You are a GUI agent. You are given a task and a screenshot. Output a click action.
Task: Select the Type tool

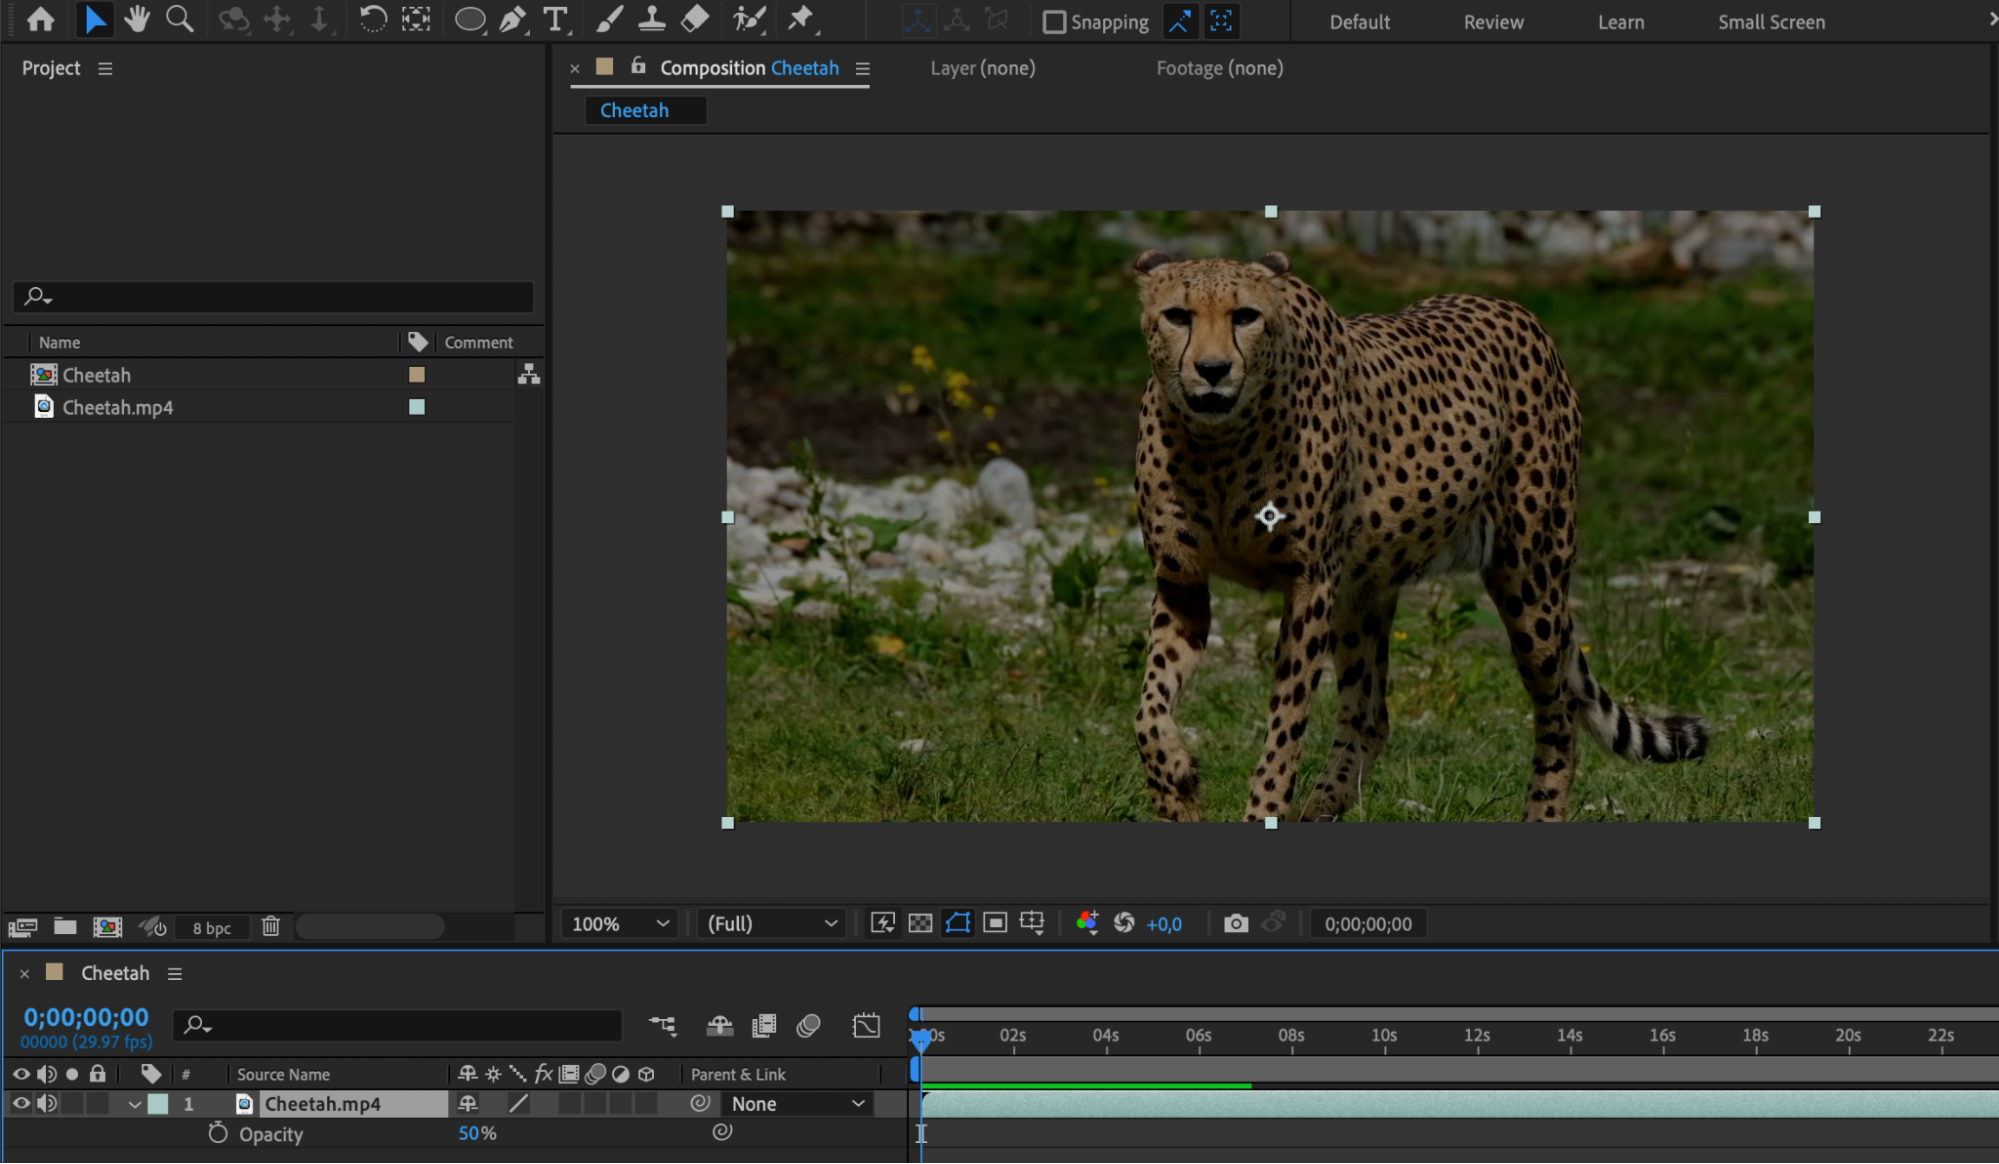[555, 19]
